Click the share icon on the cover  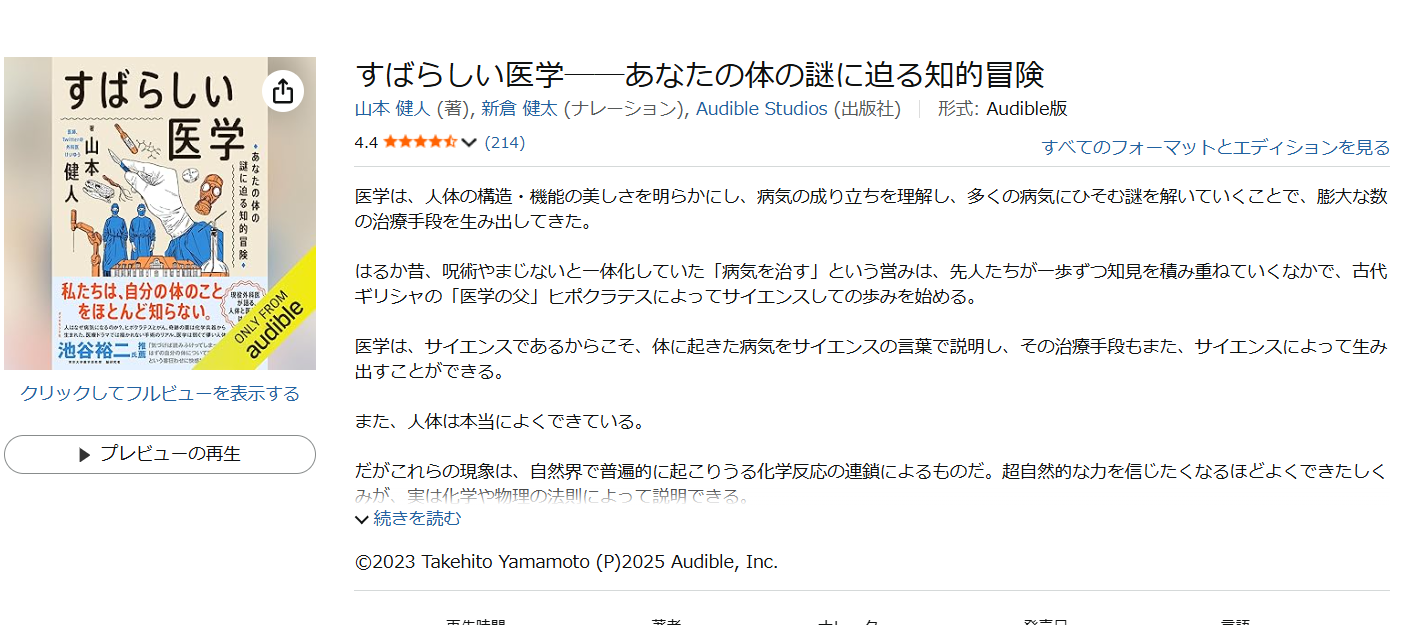click(283, 92)
